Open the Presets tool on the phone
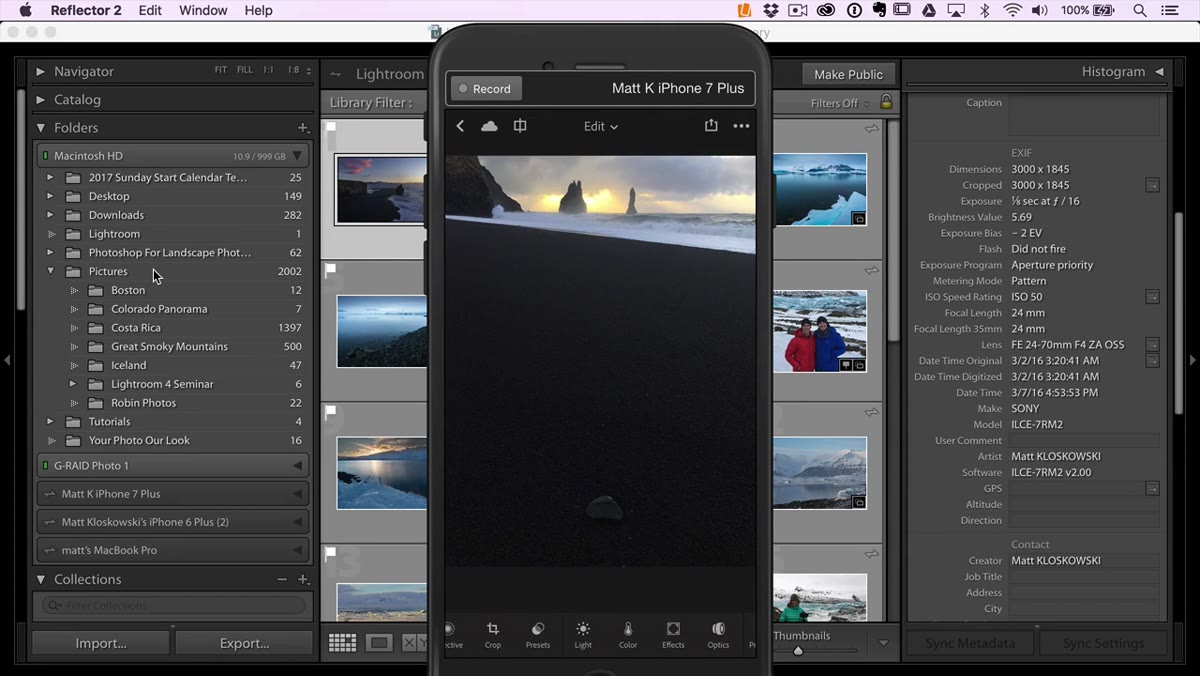Viewport: 1200px width, 676px height. pos(538,634)
